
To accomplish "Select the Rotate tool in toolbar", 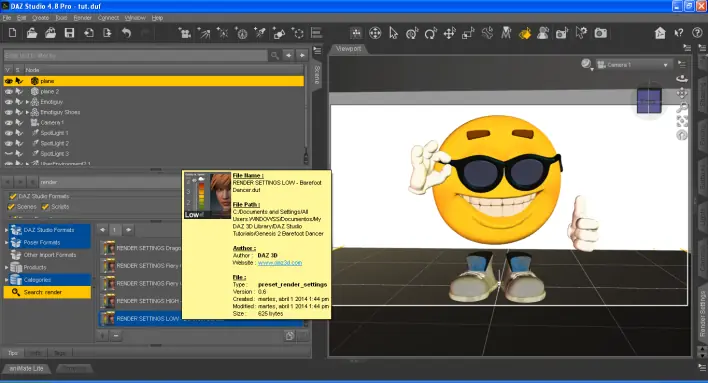I will (x=430, y=33).
